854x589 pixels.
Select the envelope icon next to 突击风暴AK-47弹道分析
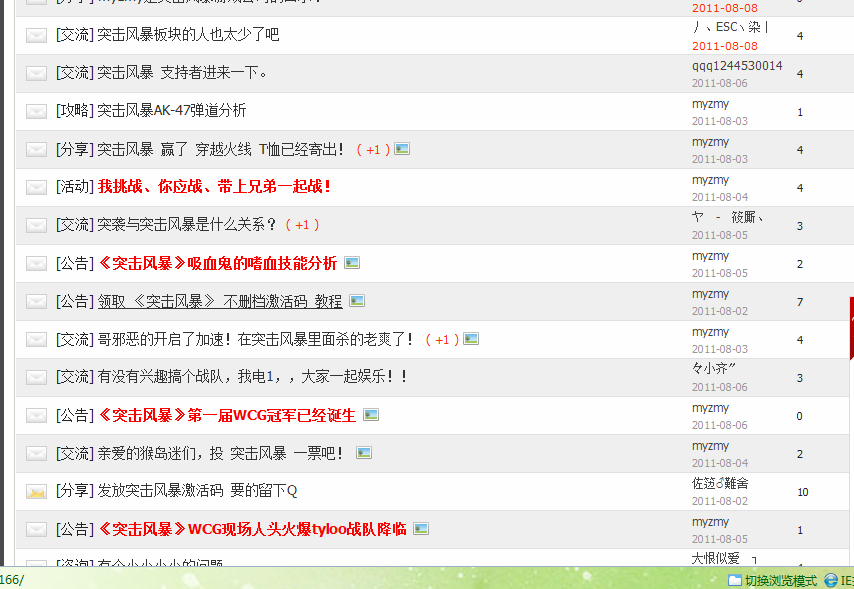tap(36, 111)
